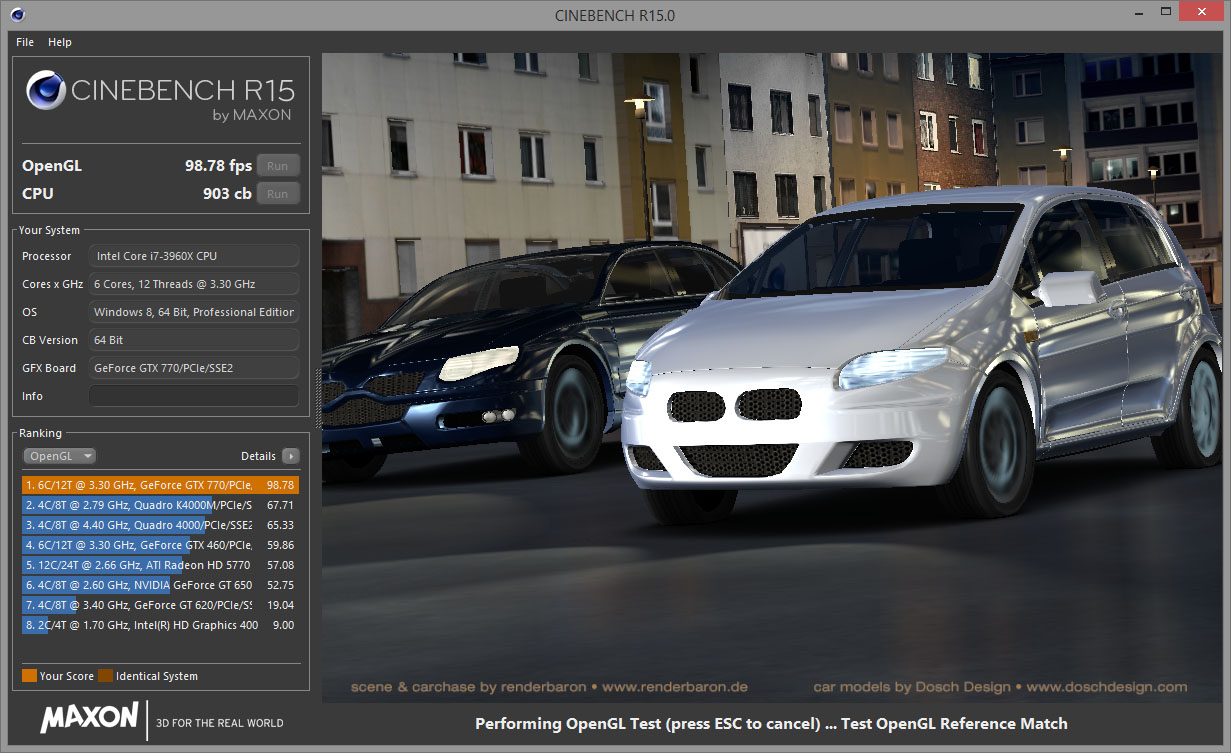The image size is (1231, 753).
Task: Click the CPU score "903 cb"
Action: pos(227,194)
